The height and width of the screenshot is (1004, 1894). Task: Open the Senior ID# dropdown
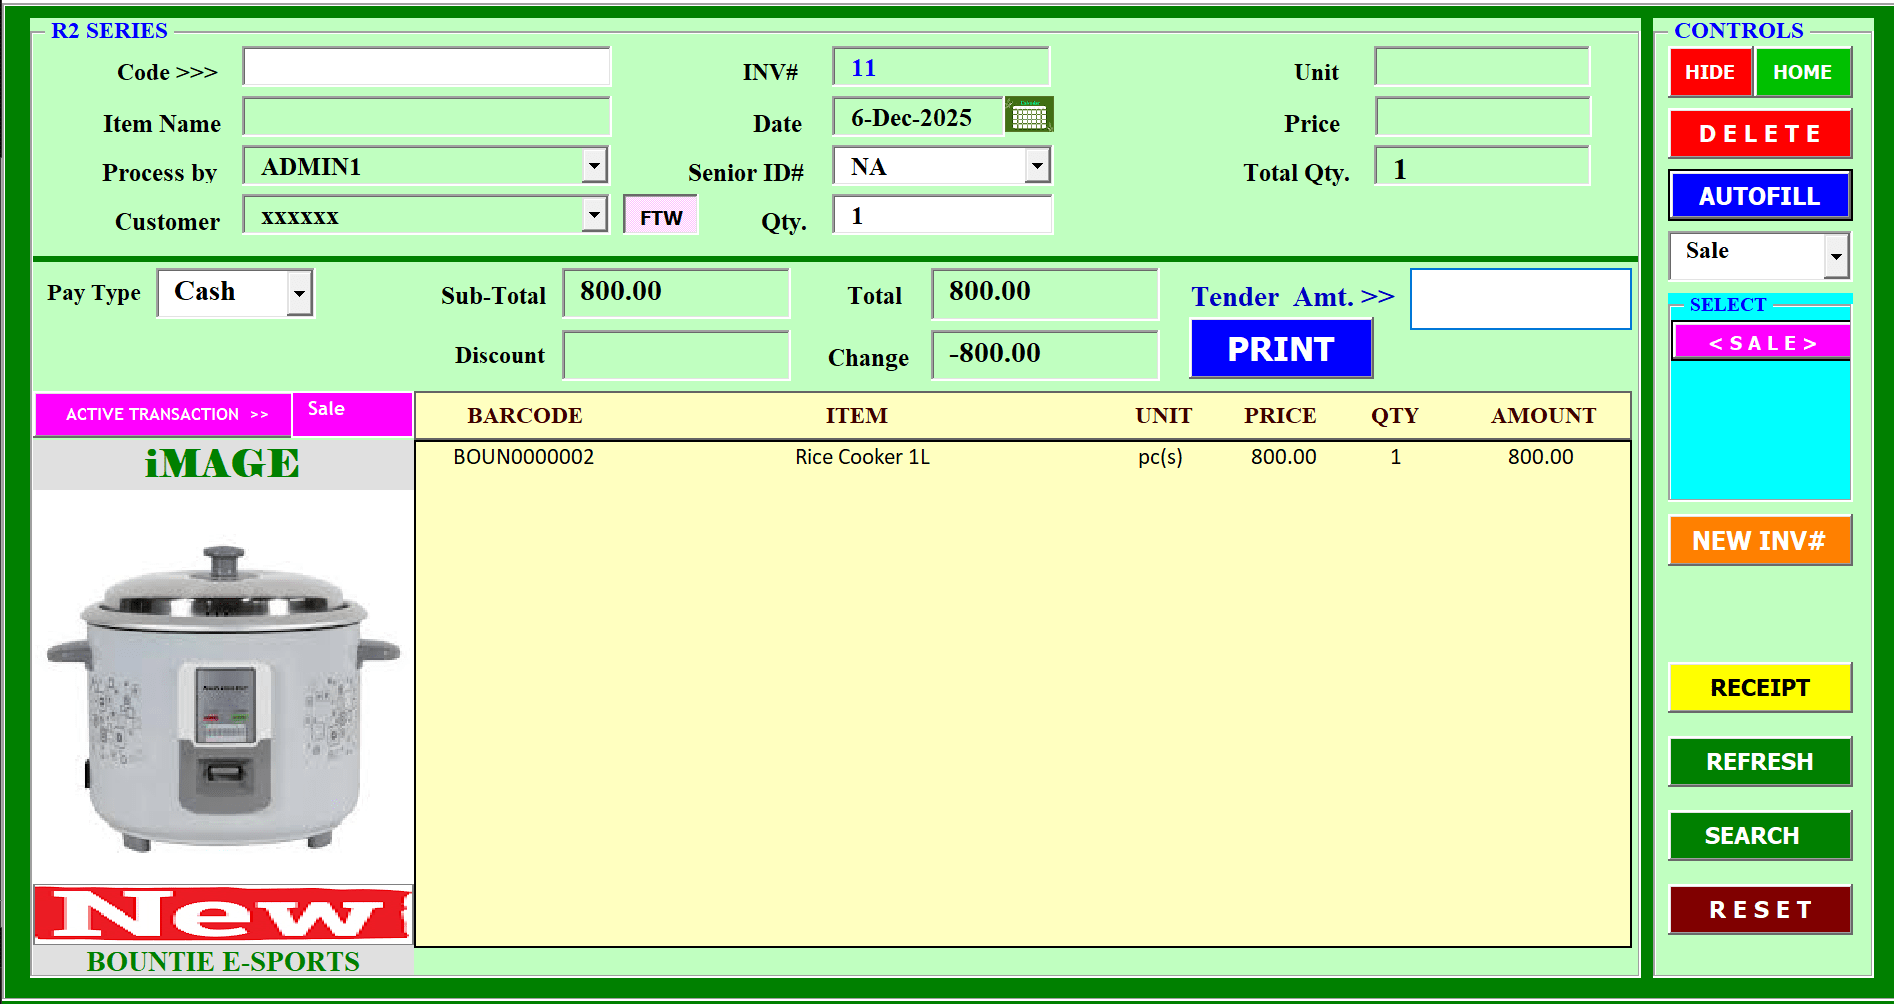click(1038, 166)
